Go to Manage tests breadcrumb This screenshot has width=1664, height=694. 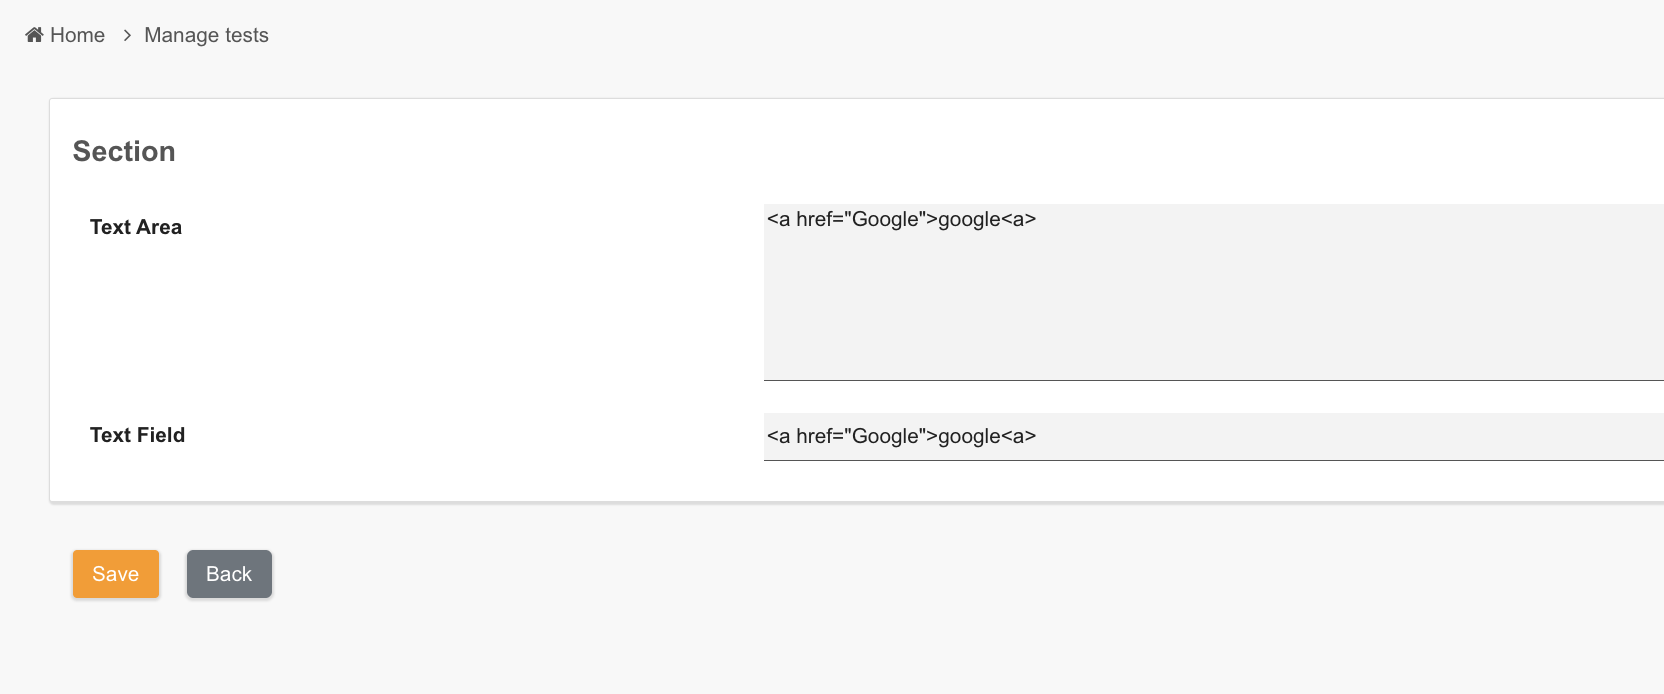point(206,35)
